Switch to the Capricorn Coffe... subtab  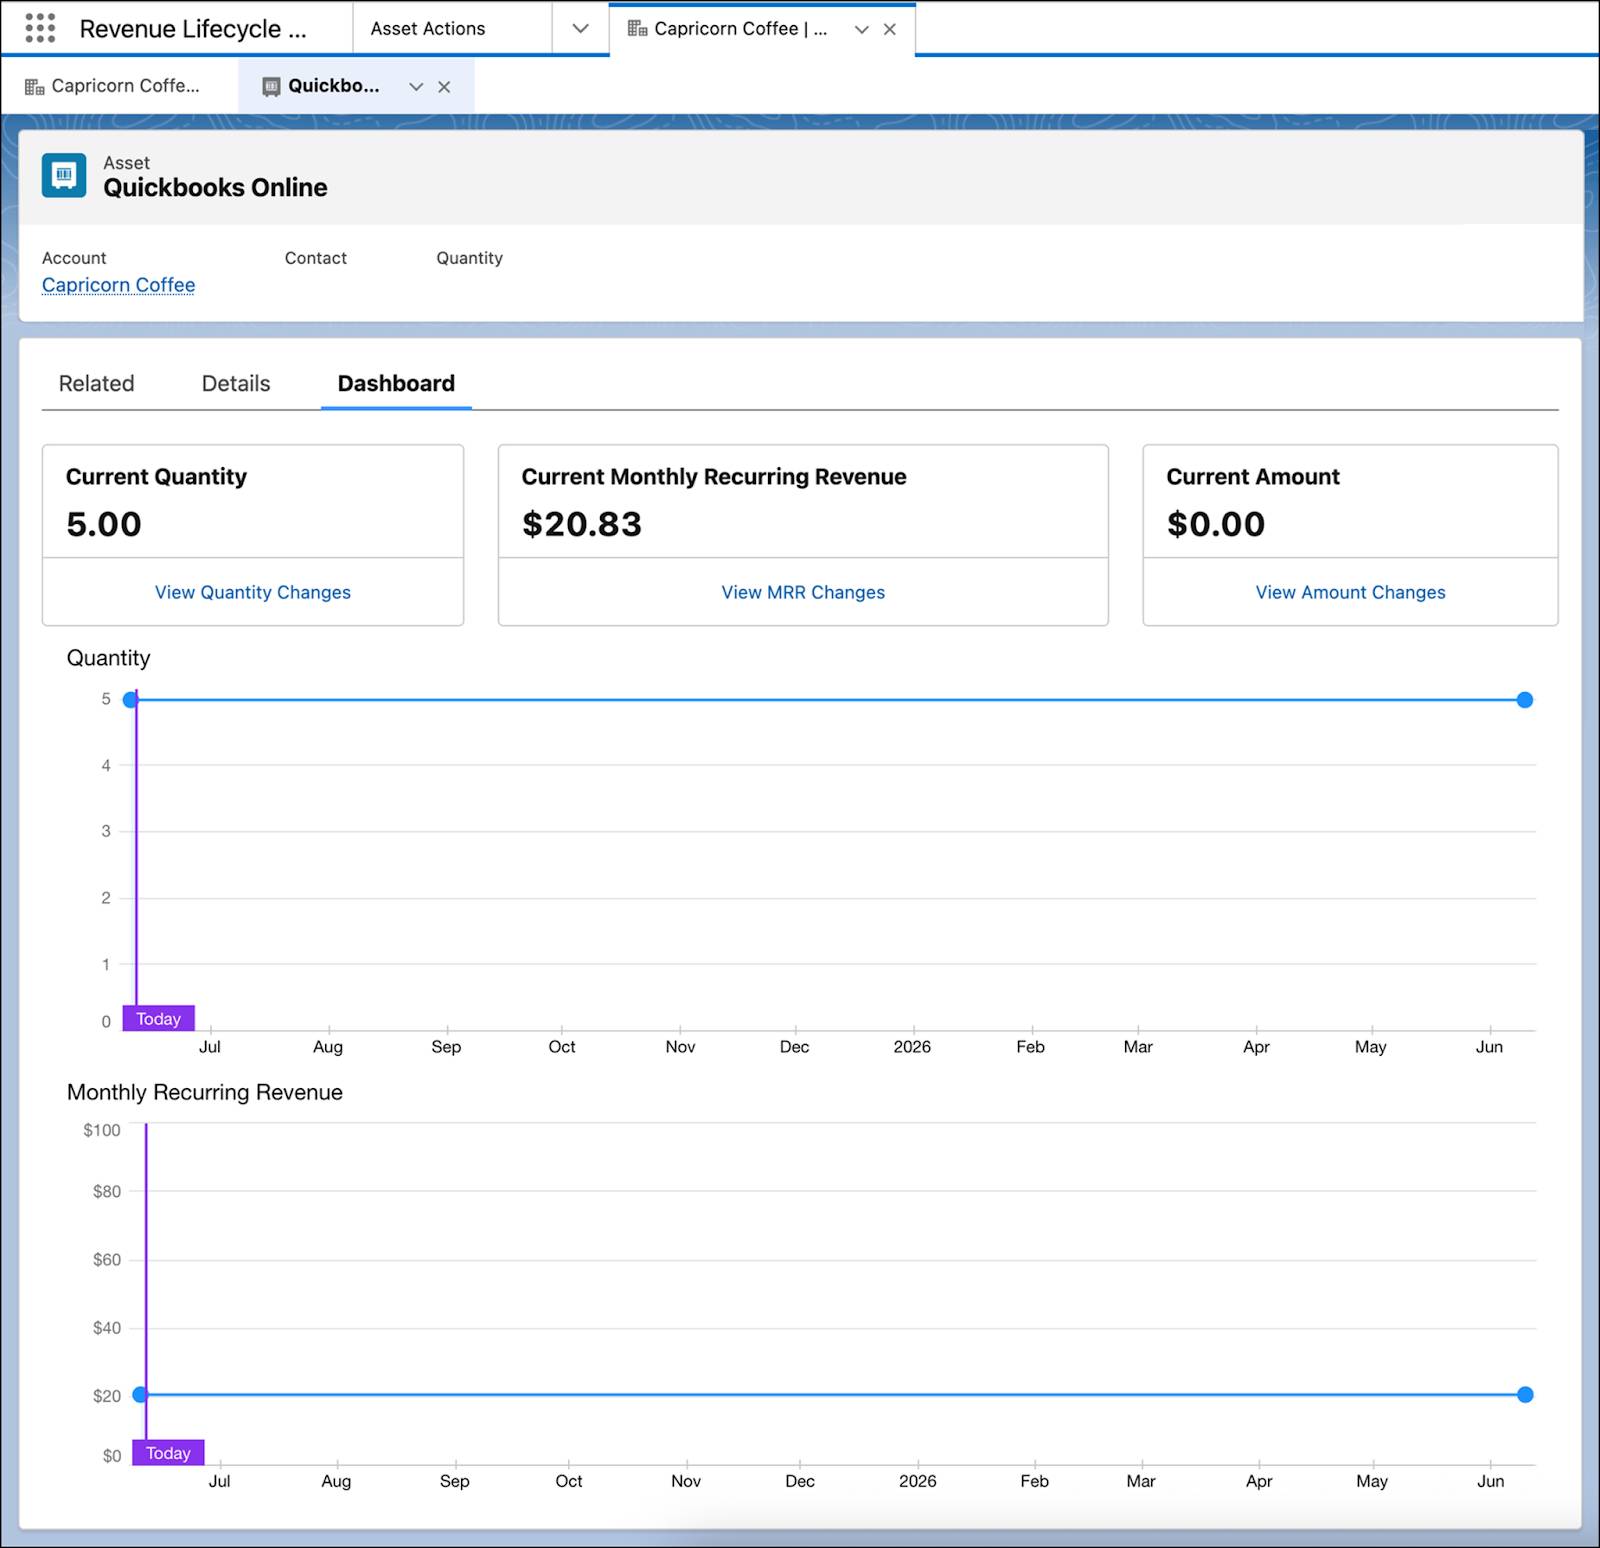pyautogui.click(x=126, y=86)
